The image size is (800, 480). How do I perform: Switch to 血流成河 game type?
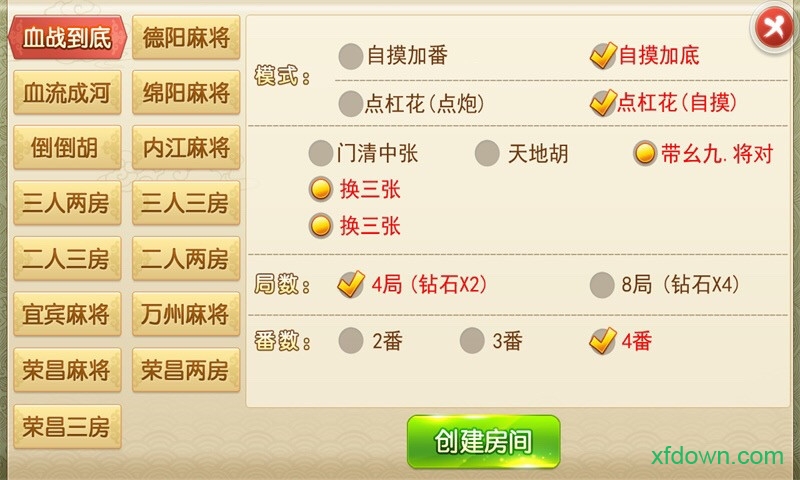click(x=67, y=93)
